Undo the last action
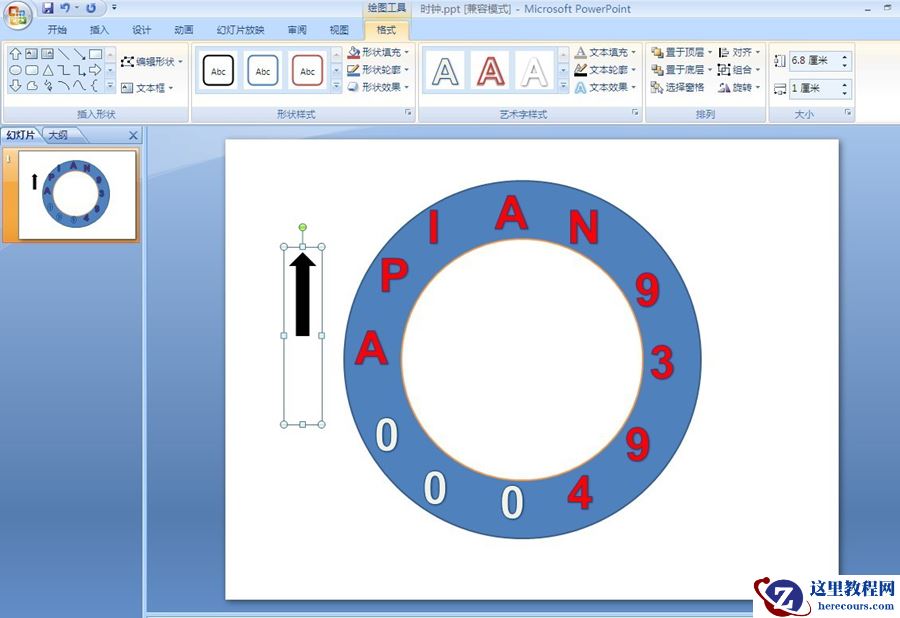Screen dimensions: 900x618 tap(65, 8)
